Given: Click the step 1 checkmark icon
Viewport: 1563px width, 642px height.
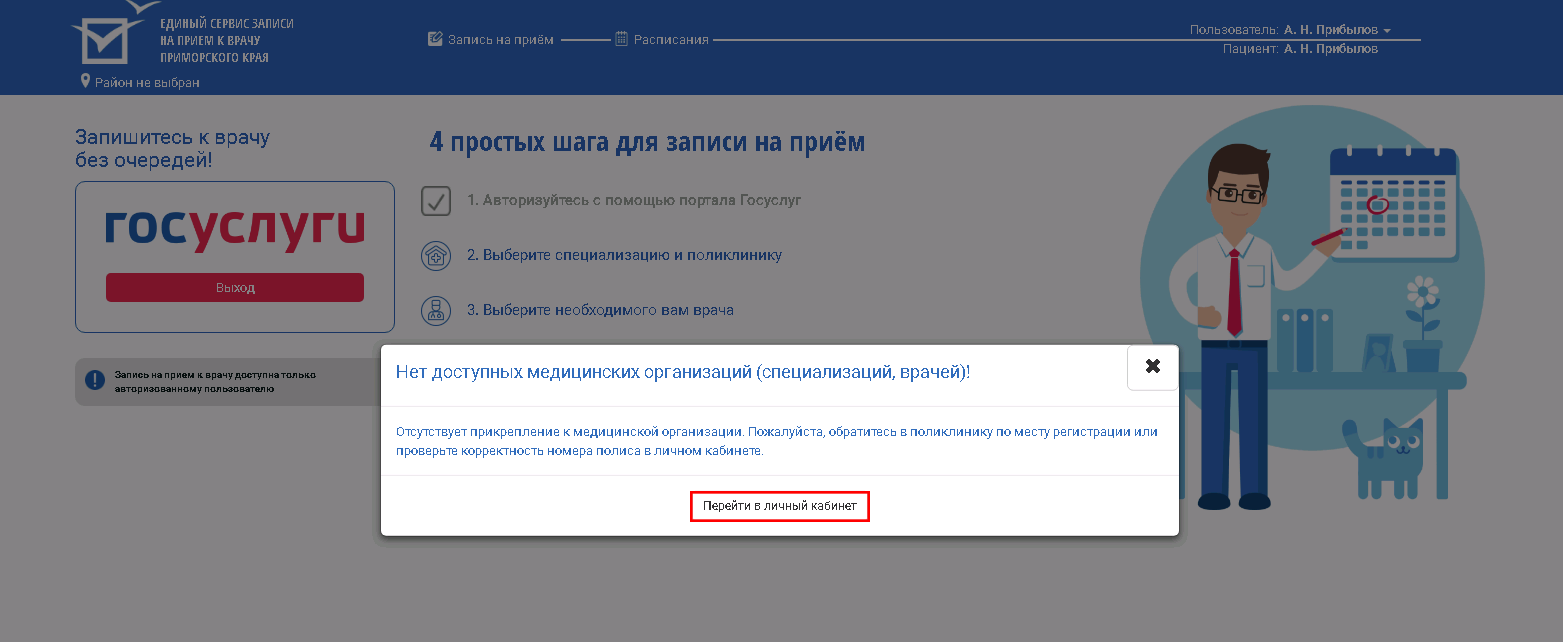Looking at the screenshot, I should [436, 200].
